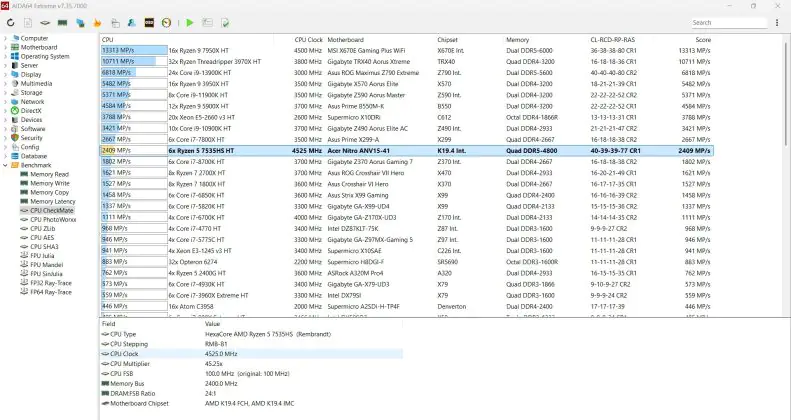Select the Motherboard Chipset field row

point(252,403)
